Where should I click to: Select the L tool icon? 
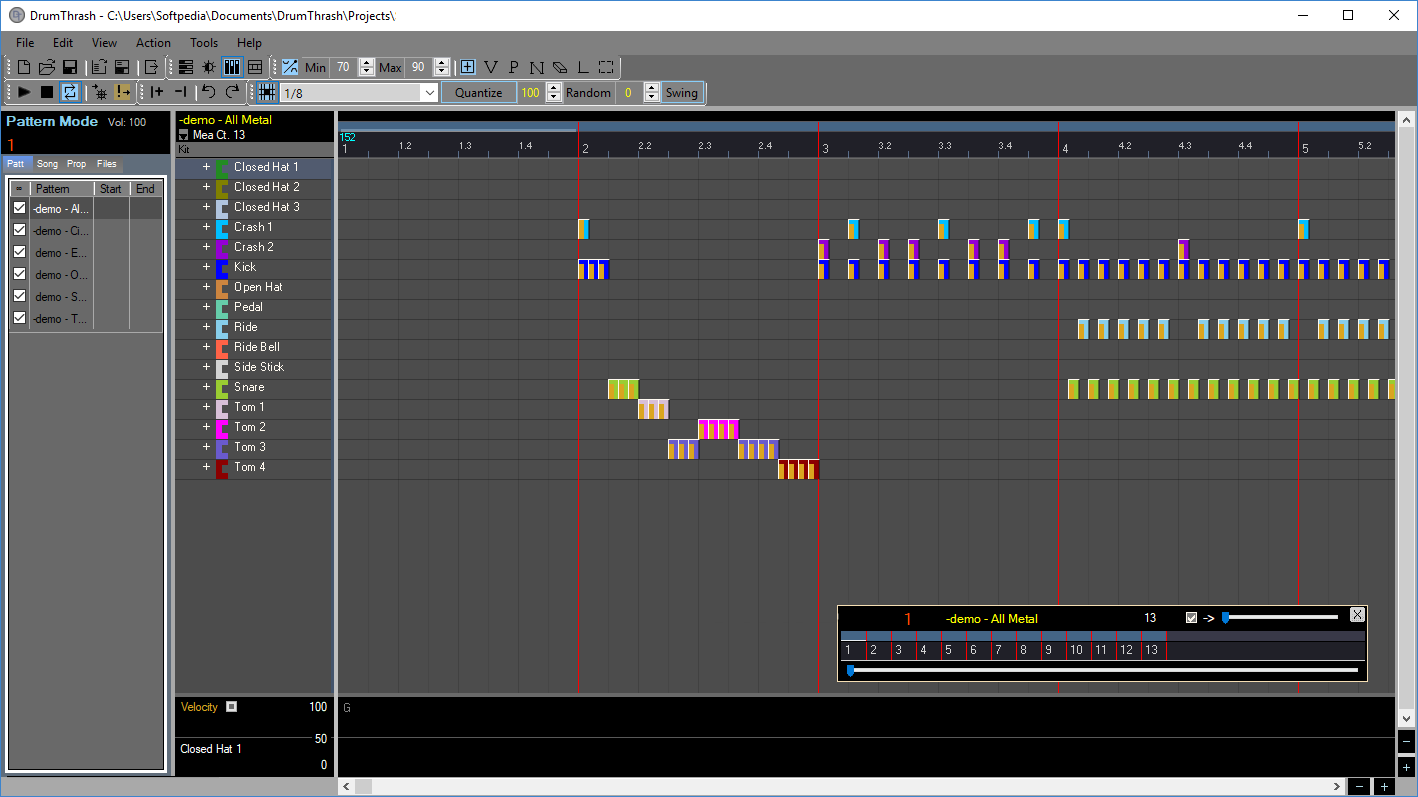coord(583,67)
